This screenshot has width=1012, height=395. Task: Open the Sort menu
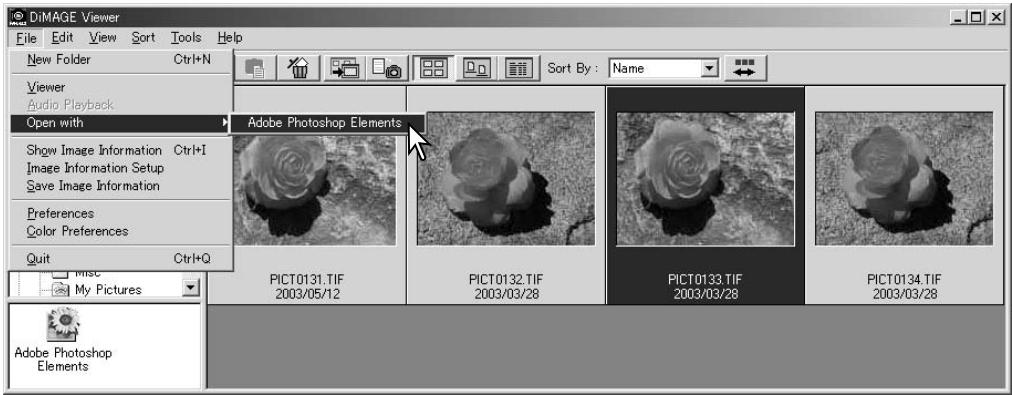143,38
